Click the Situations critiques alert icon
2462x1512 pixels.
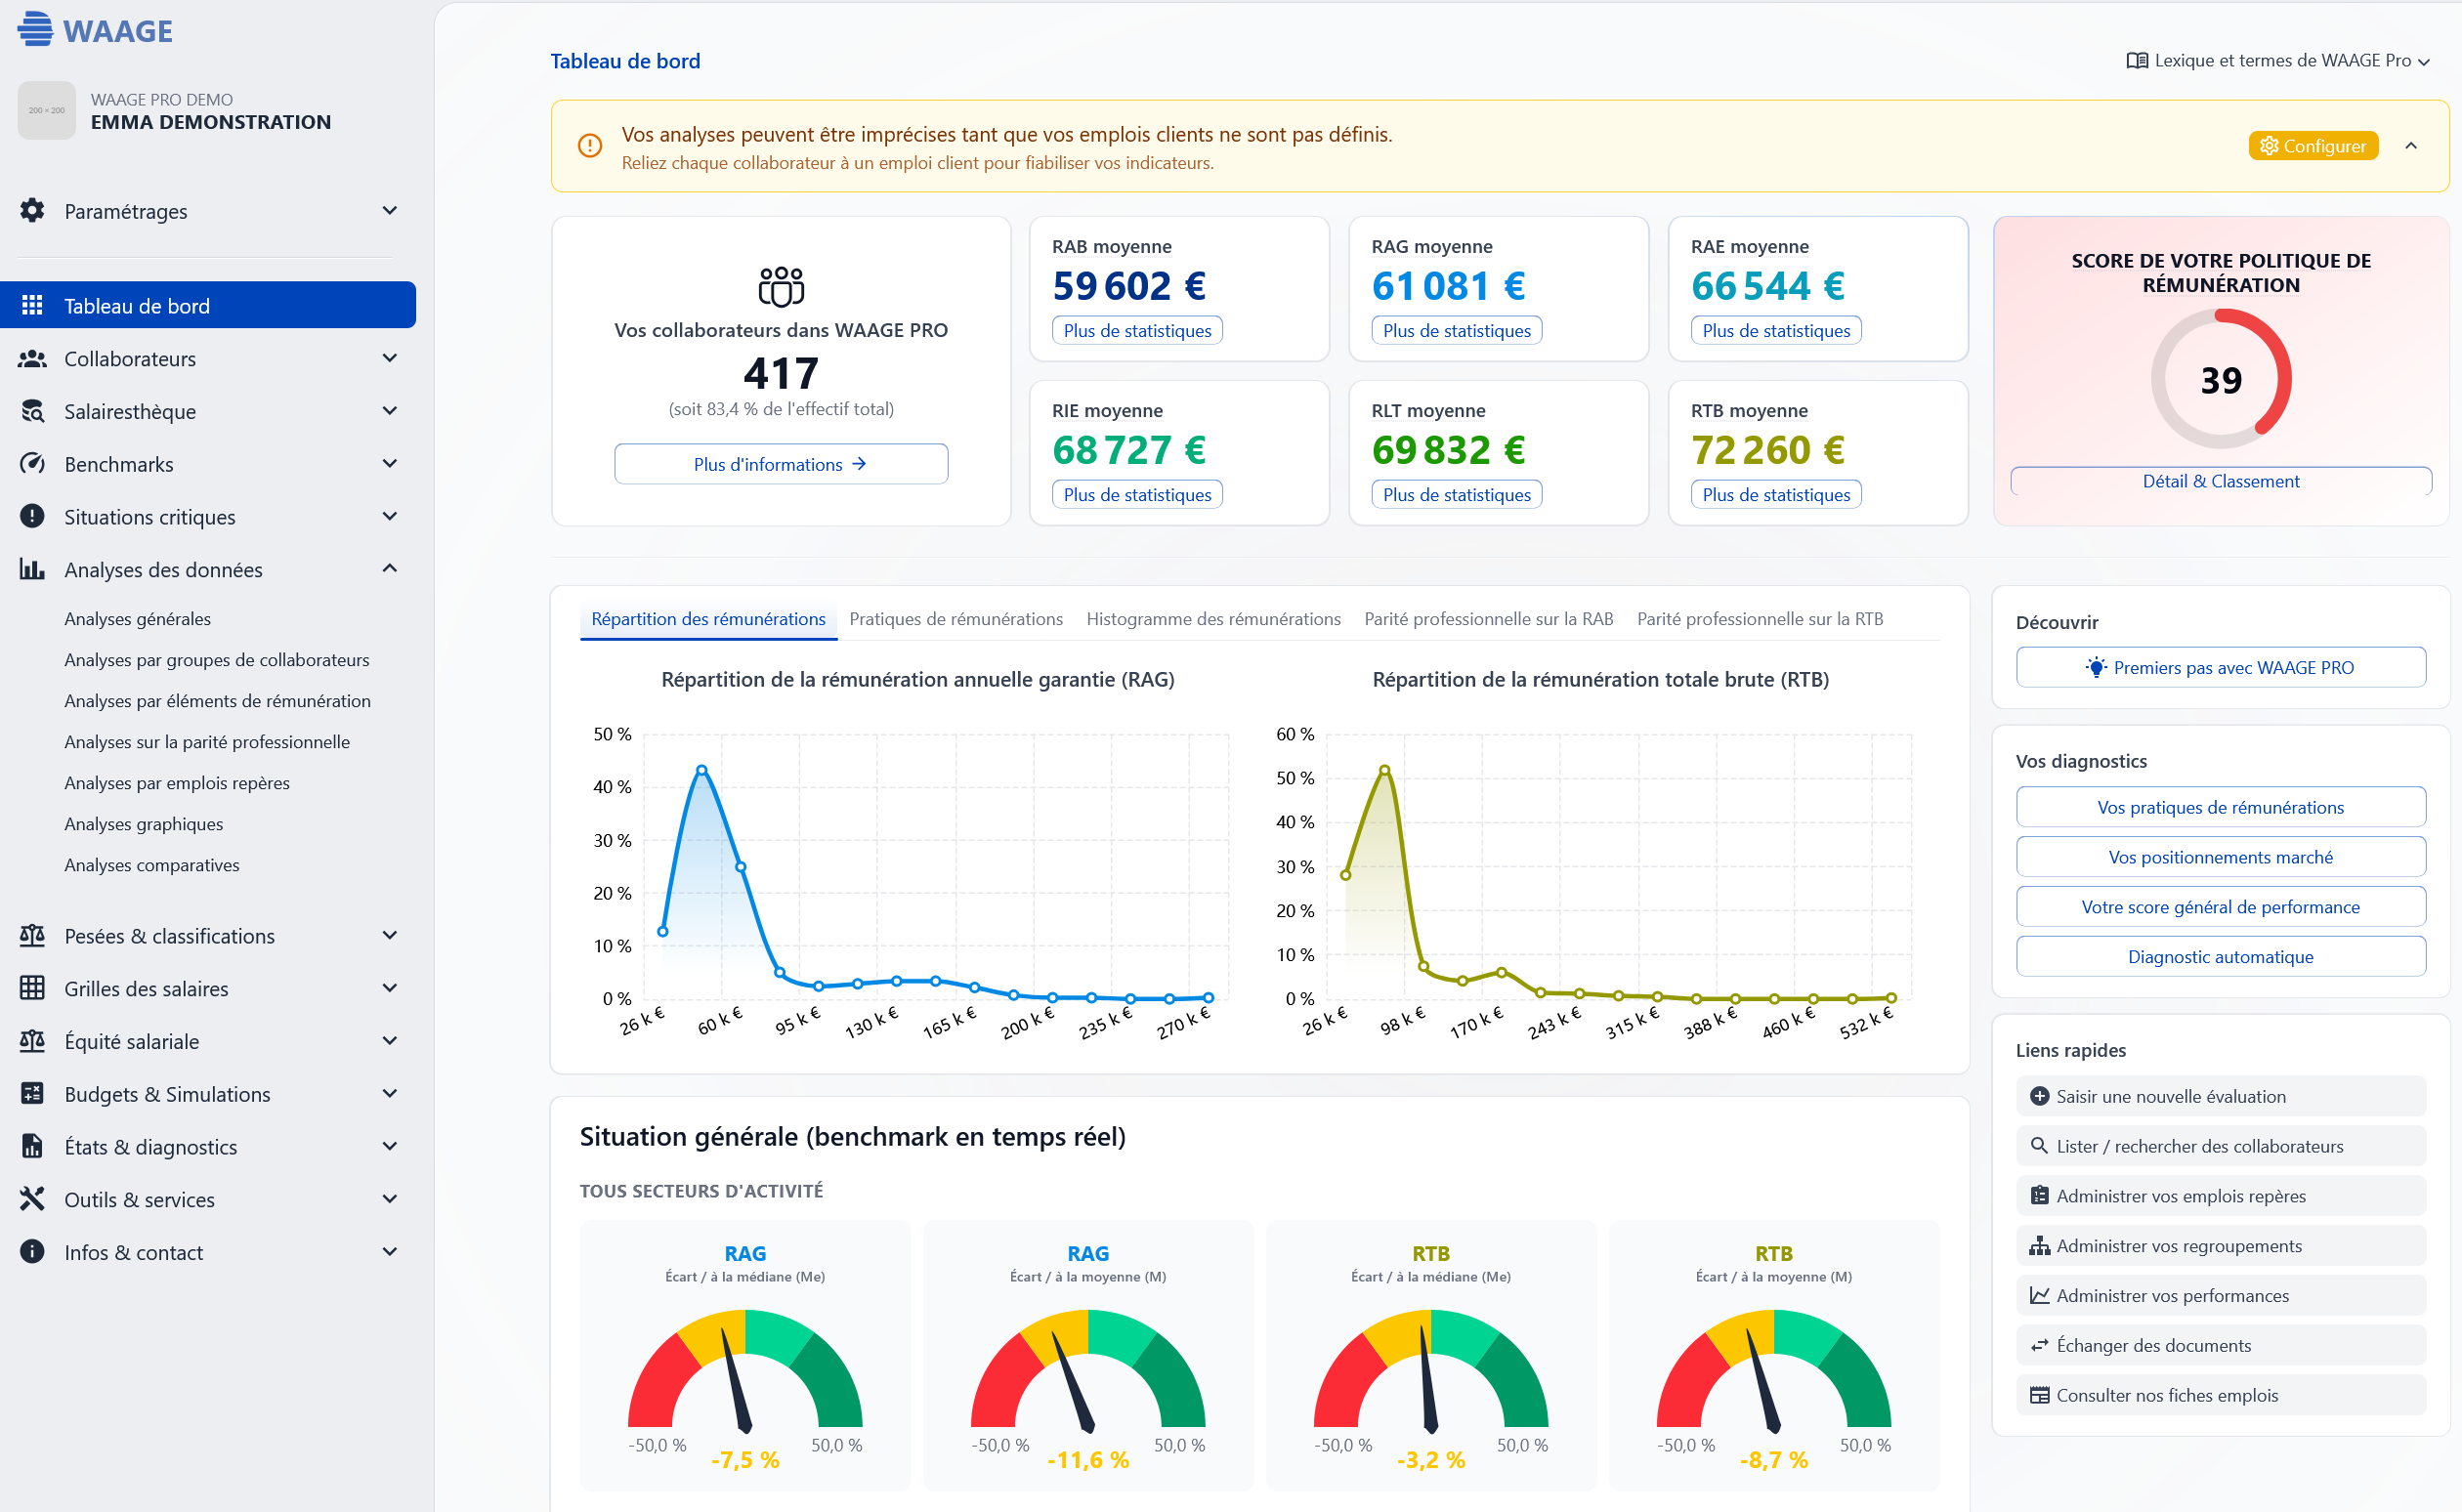pyautogui.click(x=32, y=516)
